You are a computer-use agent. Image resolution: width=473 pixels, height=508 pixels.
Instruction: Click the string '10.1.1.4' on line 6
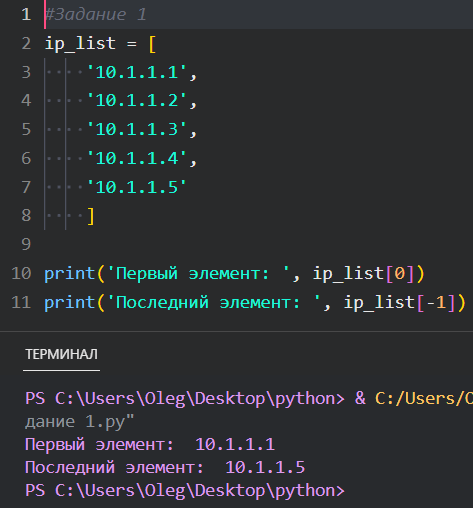coord(137,158)
